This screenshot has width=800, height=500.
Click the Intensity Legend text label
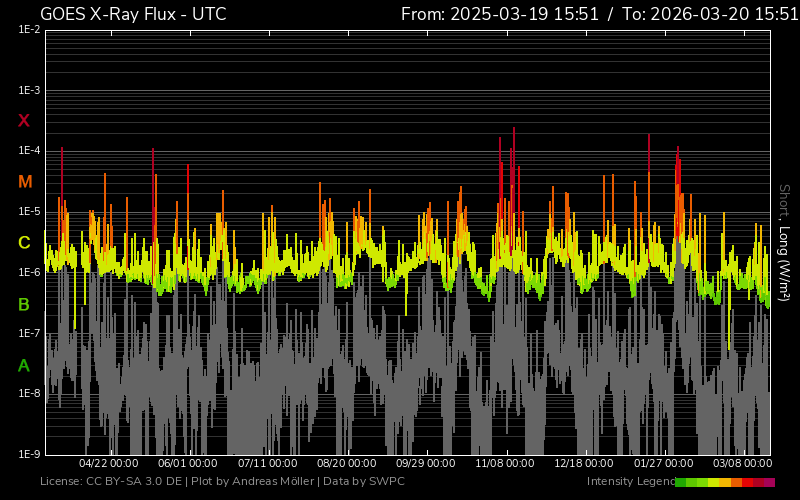[x=629, y=482]
